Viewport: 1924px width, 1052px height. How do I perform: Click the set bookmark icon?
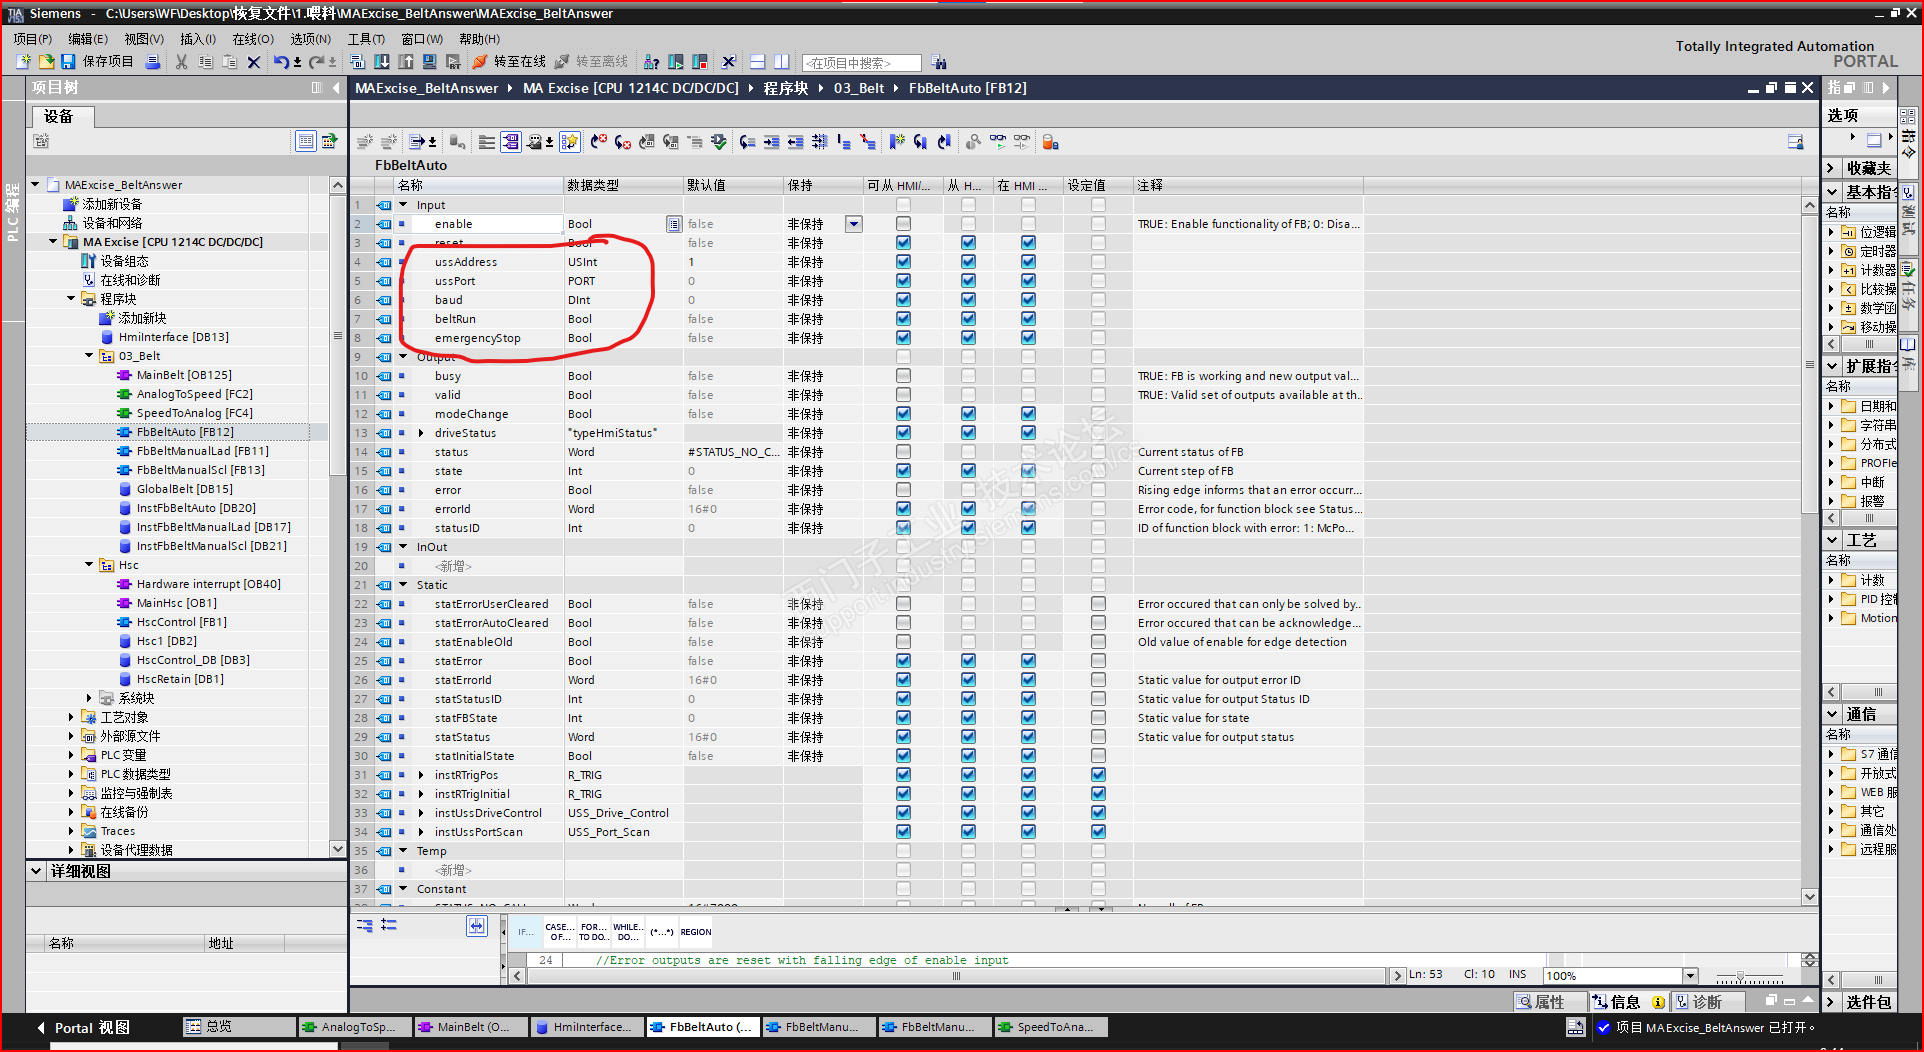pos(896,142)
